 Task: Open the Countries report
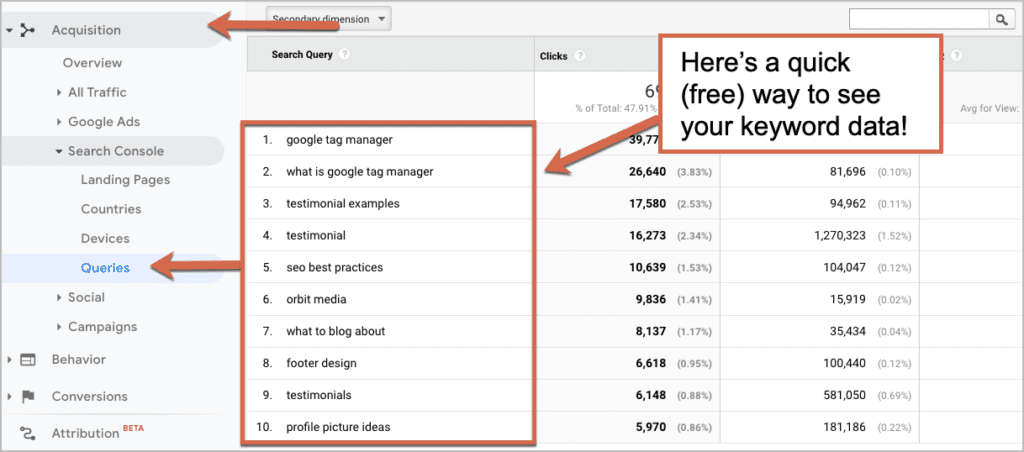111,209
